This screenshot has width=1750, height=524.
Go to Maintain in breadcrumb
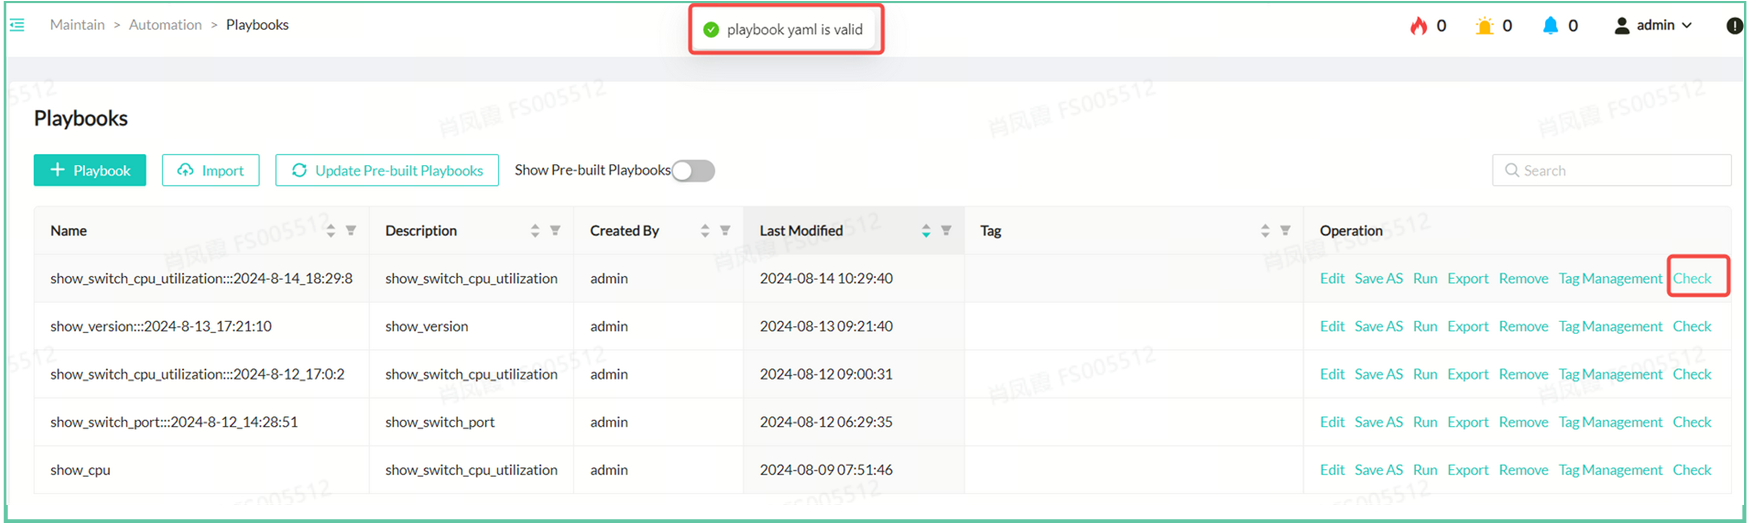click(77, 25)
